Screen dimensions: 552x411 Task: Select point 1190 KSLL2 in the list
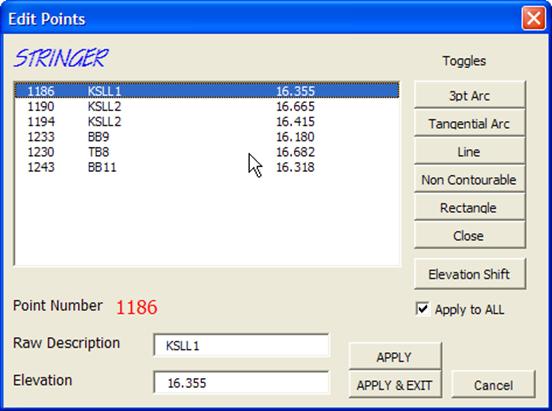tap(207, 106)
